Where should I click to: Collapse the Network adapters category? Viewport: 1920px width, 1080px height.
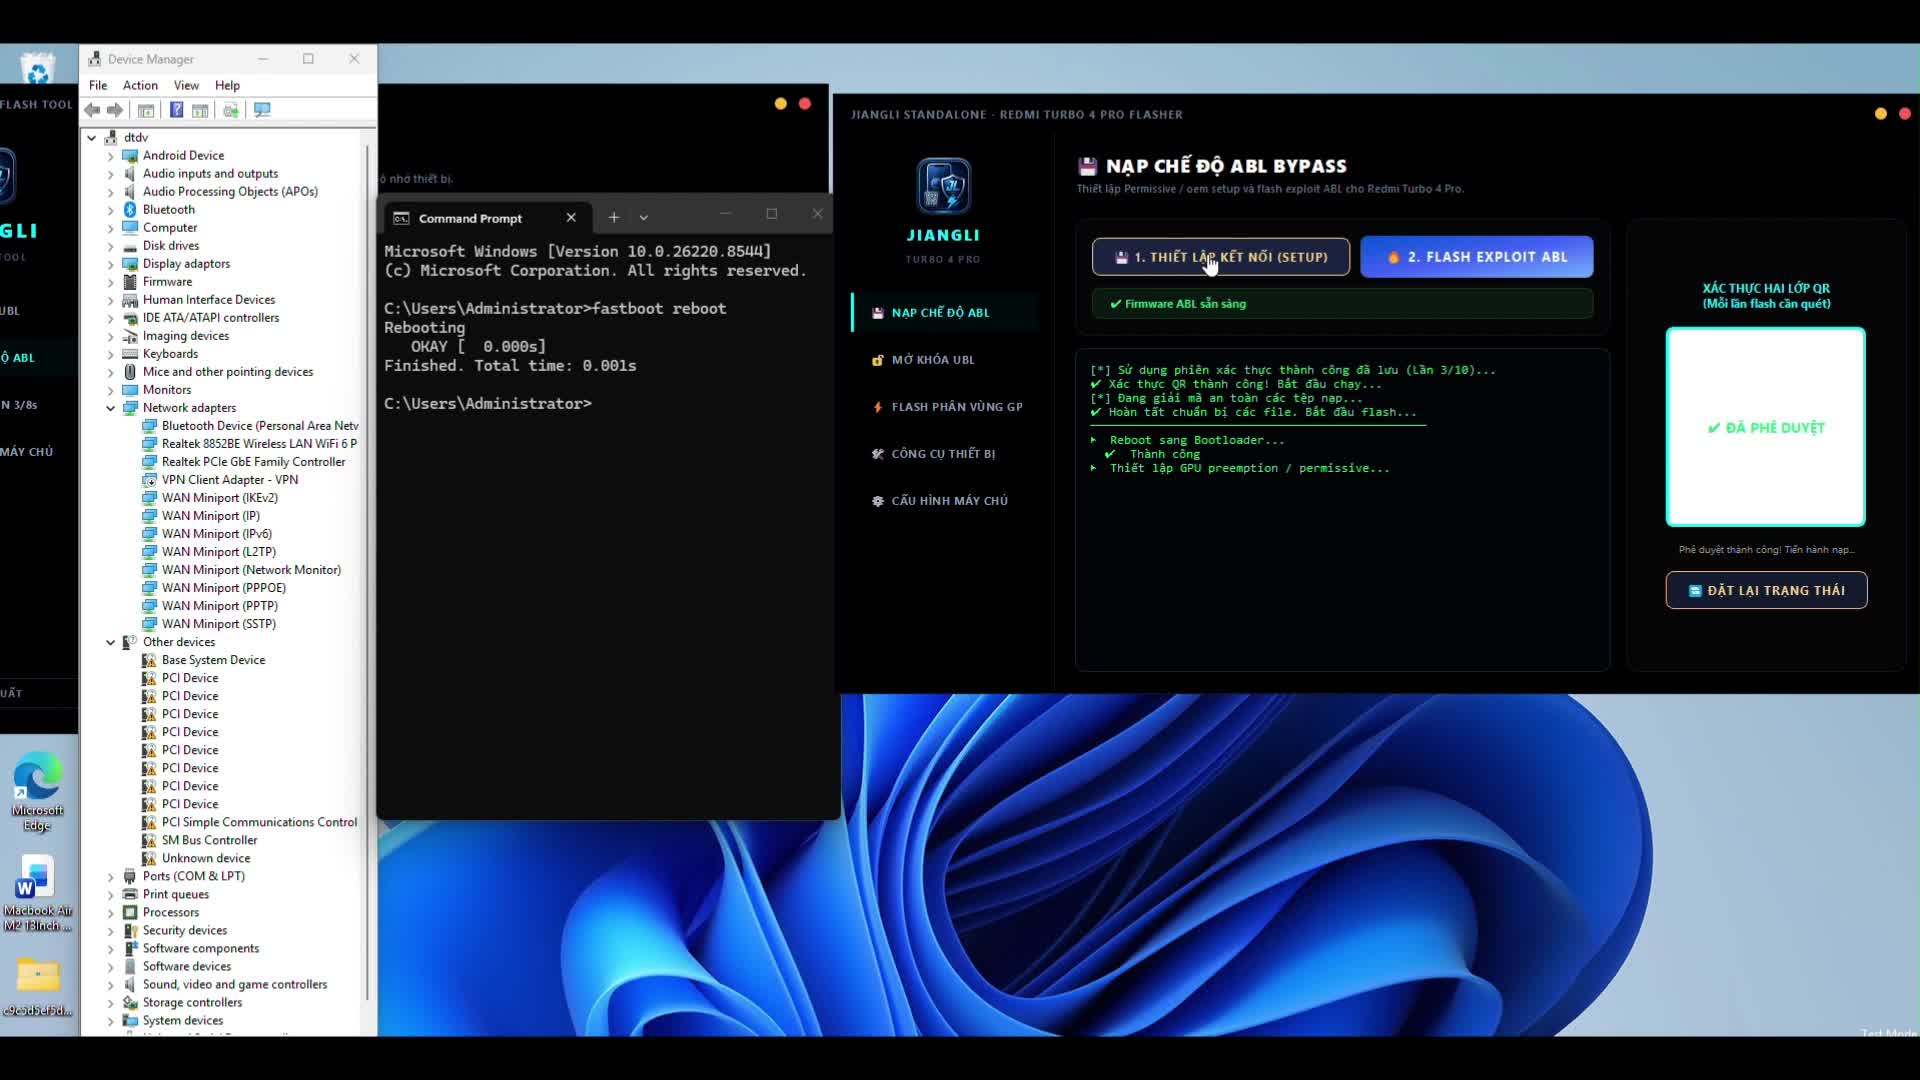pyautogui.click(x=111, y=408)
